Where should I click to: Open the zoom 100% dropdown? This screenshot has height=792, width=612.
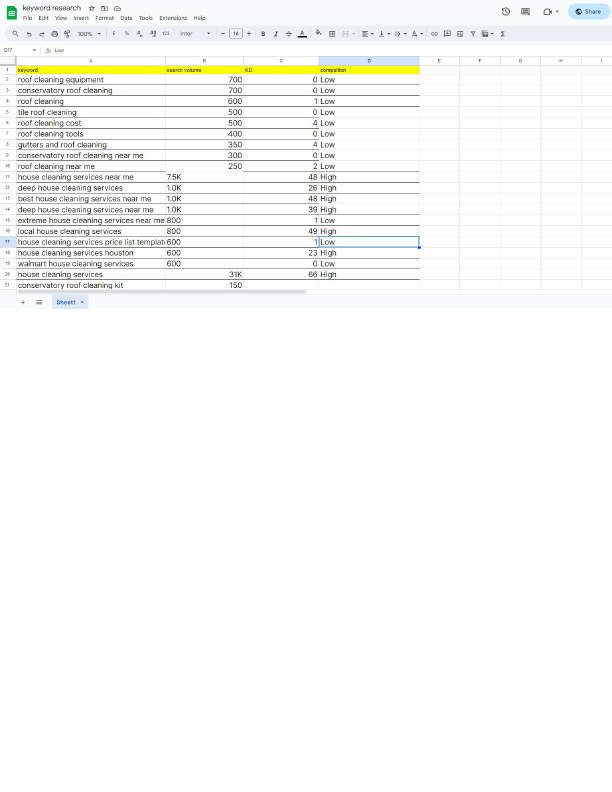(x=89, y=34)
